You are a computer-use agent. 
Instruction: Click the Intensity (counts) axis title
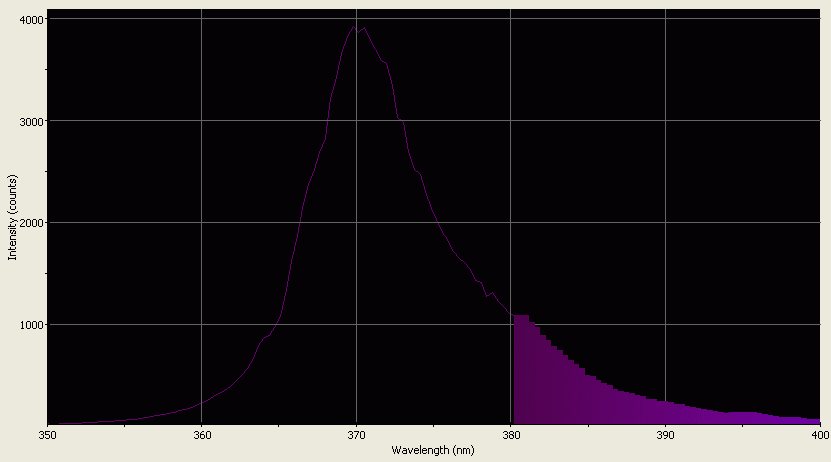coord(12,217)
